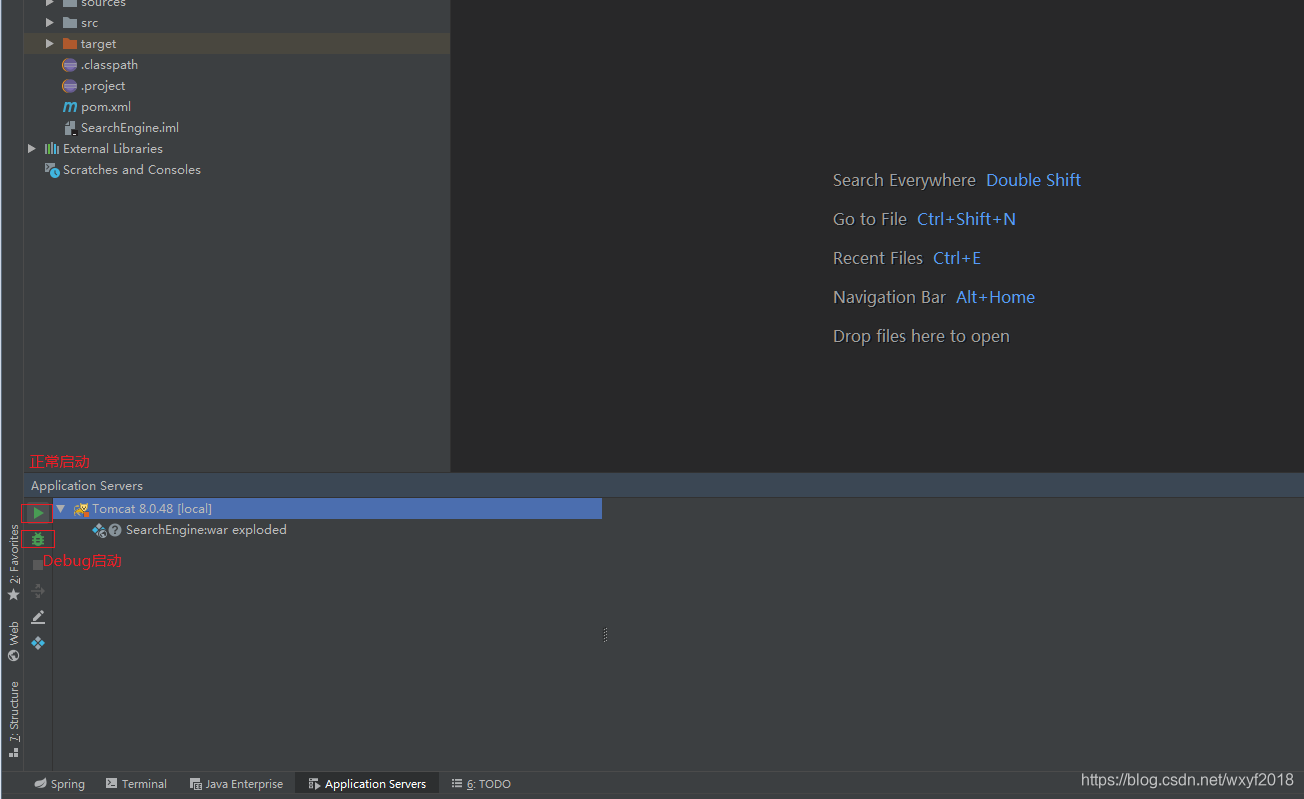The image size is (1304, 799).
Task: Open artifacts settings with blue diamonds icon
Action: pos(38,643)
